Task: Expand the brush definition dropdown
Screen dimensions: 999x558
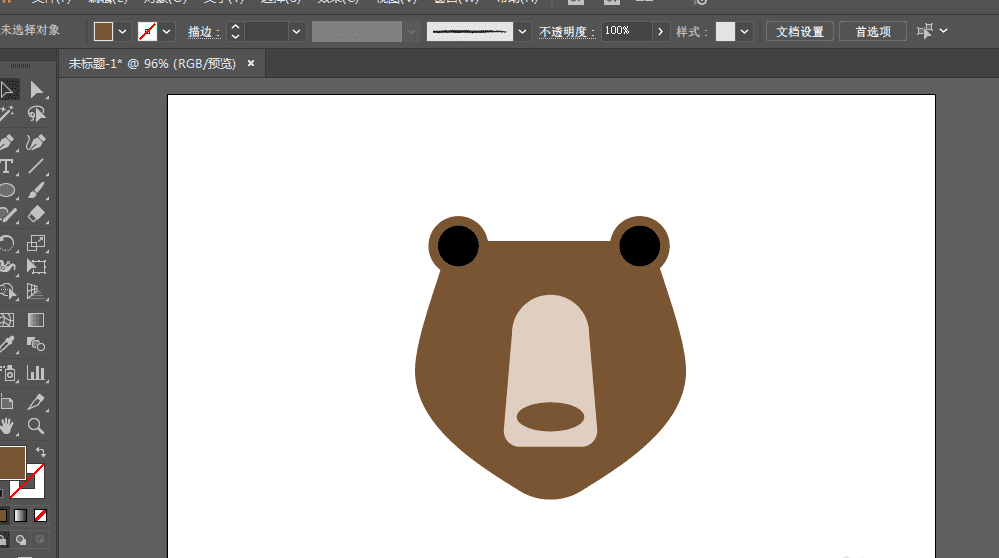Action: point(522,32)
